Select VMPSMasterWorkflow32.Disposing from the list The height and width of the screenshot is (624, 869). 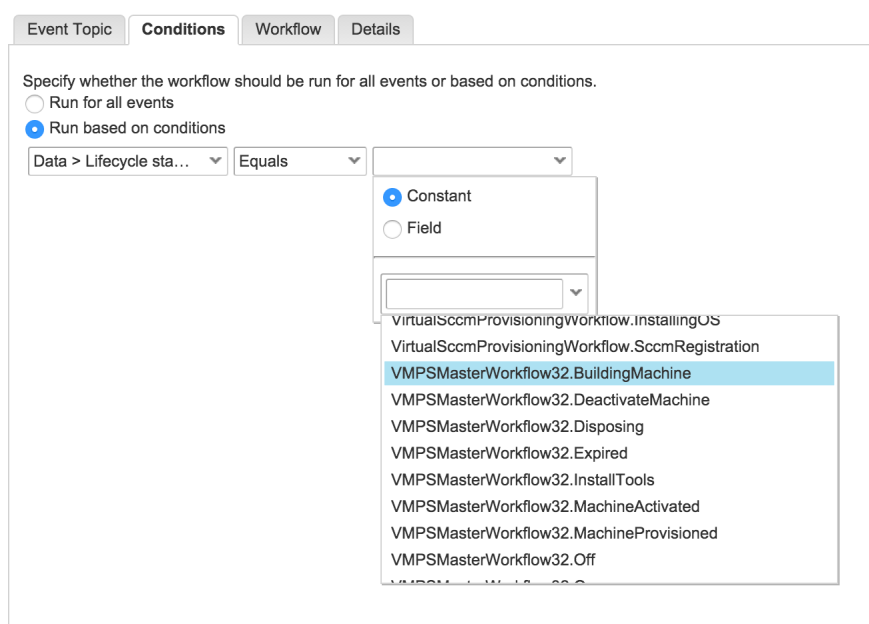coord(517,426)
